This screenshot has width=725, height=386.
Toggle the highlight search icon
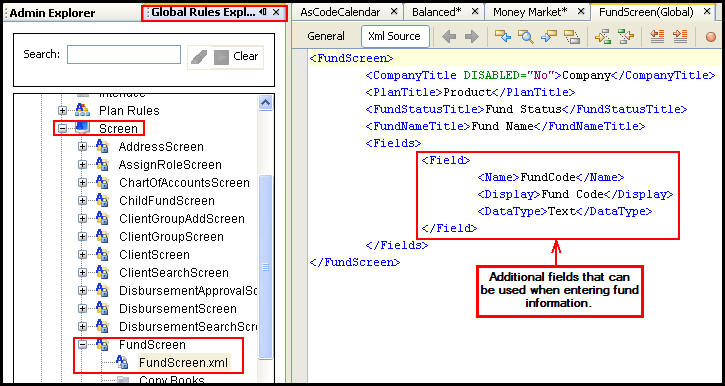click(572, 37)
